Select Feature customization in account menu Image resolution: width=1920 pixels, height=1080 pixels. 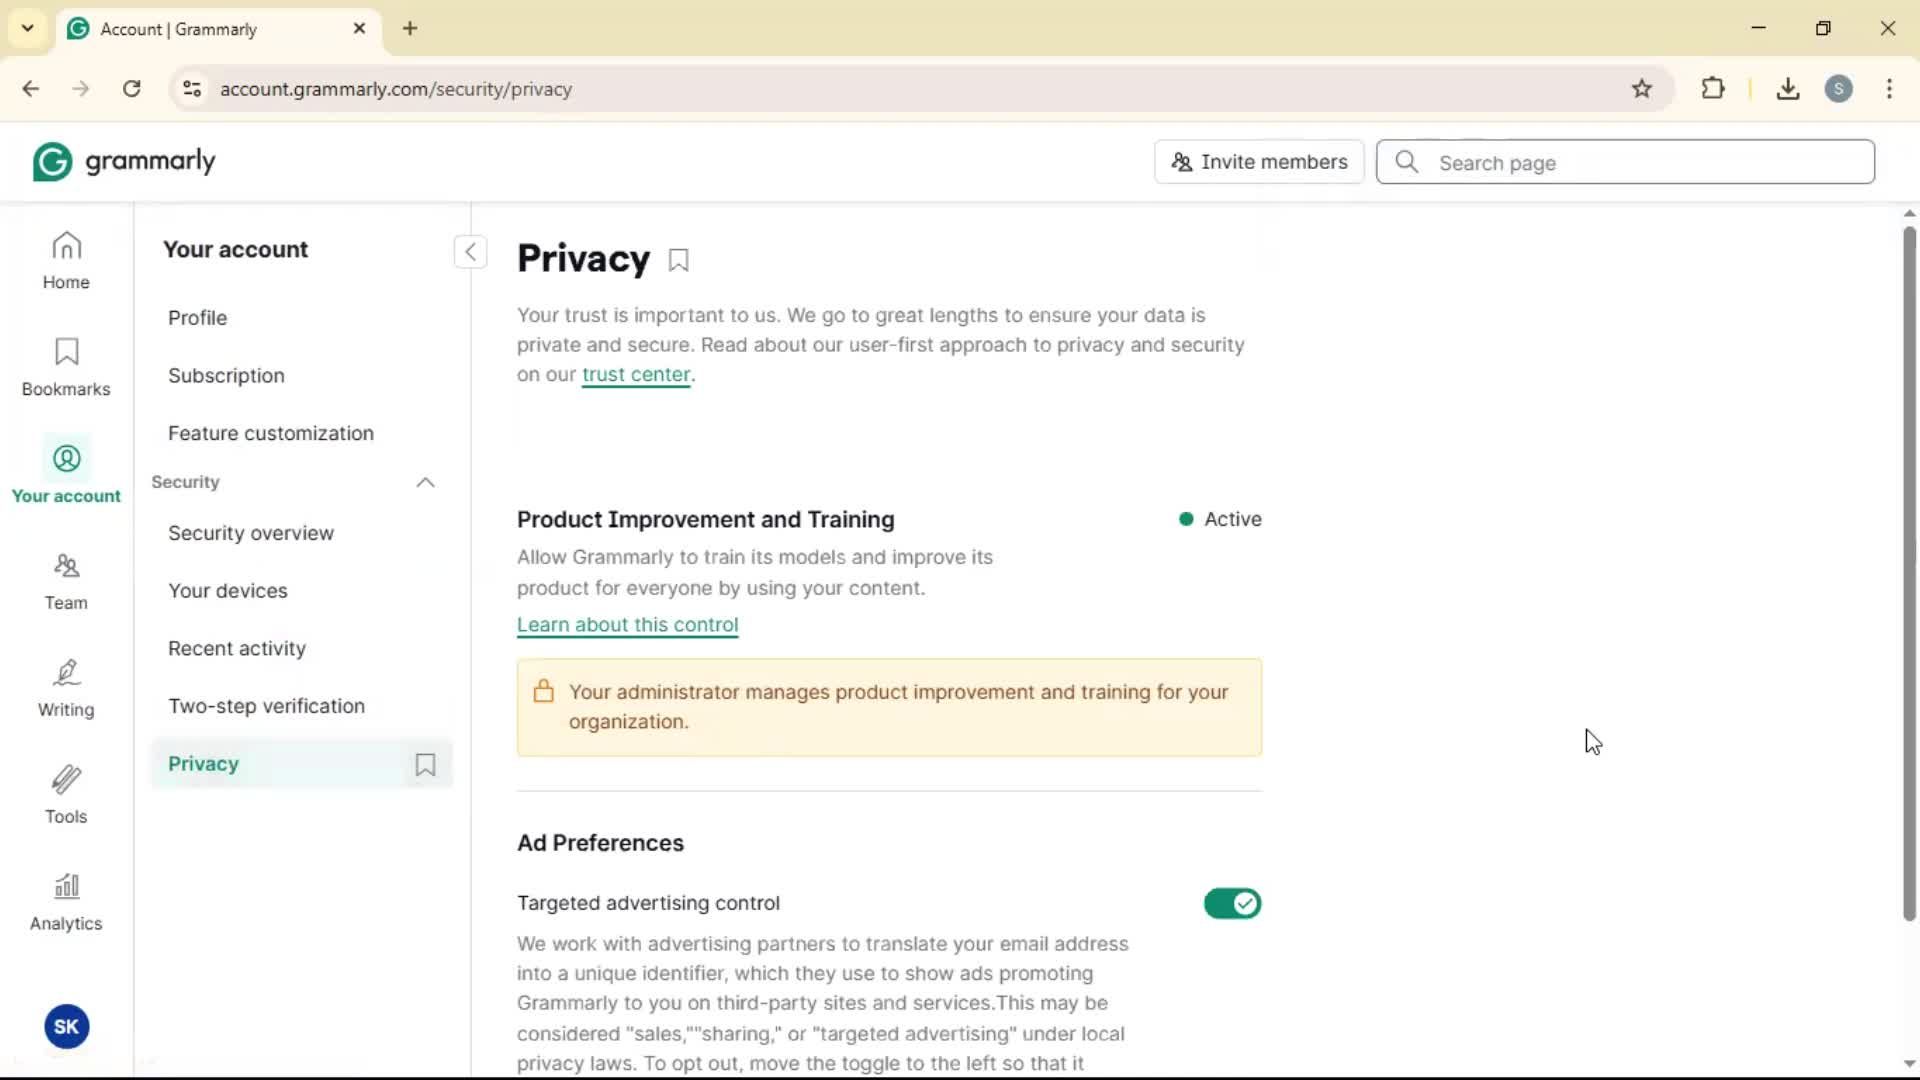tap(271, 433)
